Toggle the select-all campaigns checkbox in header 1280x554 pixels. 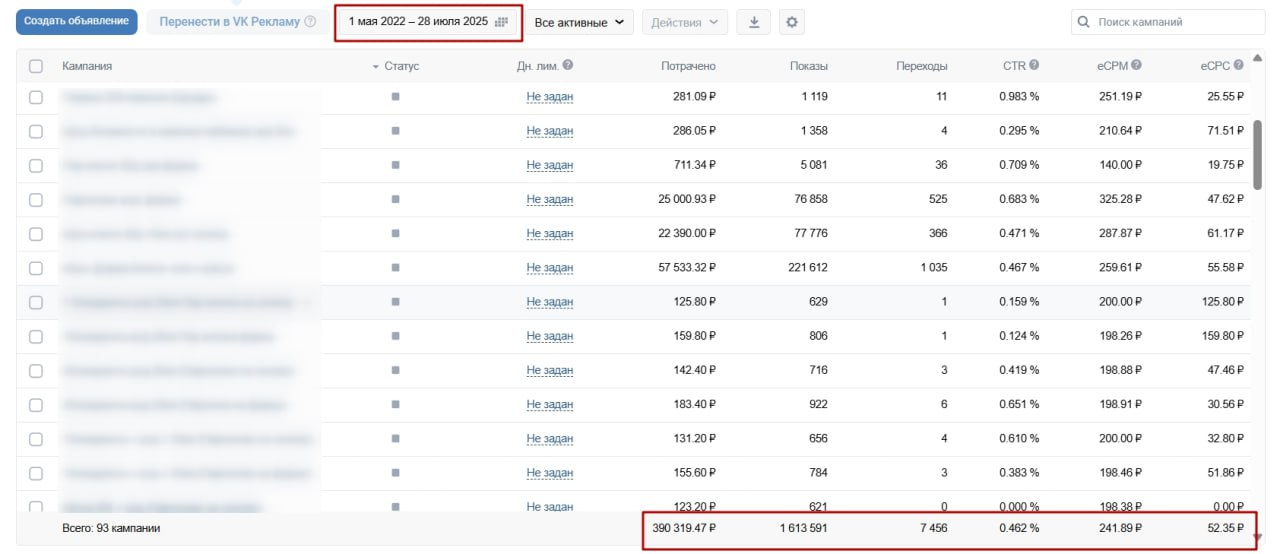pos(36,66)
